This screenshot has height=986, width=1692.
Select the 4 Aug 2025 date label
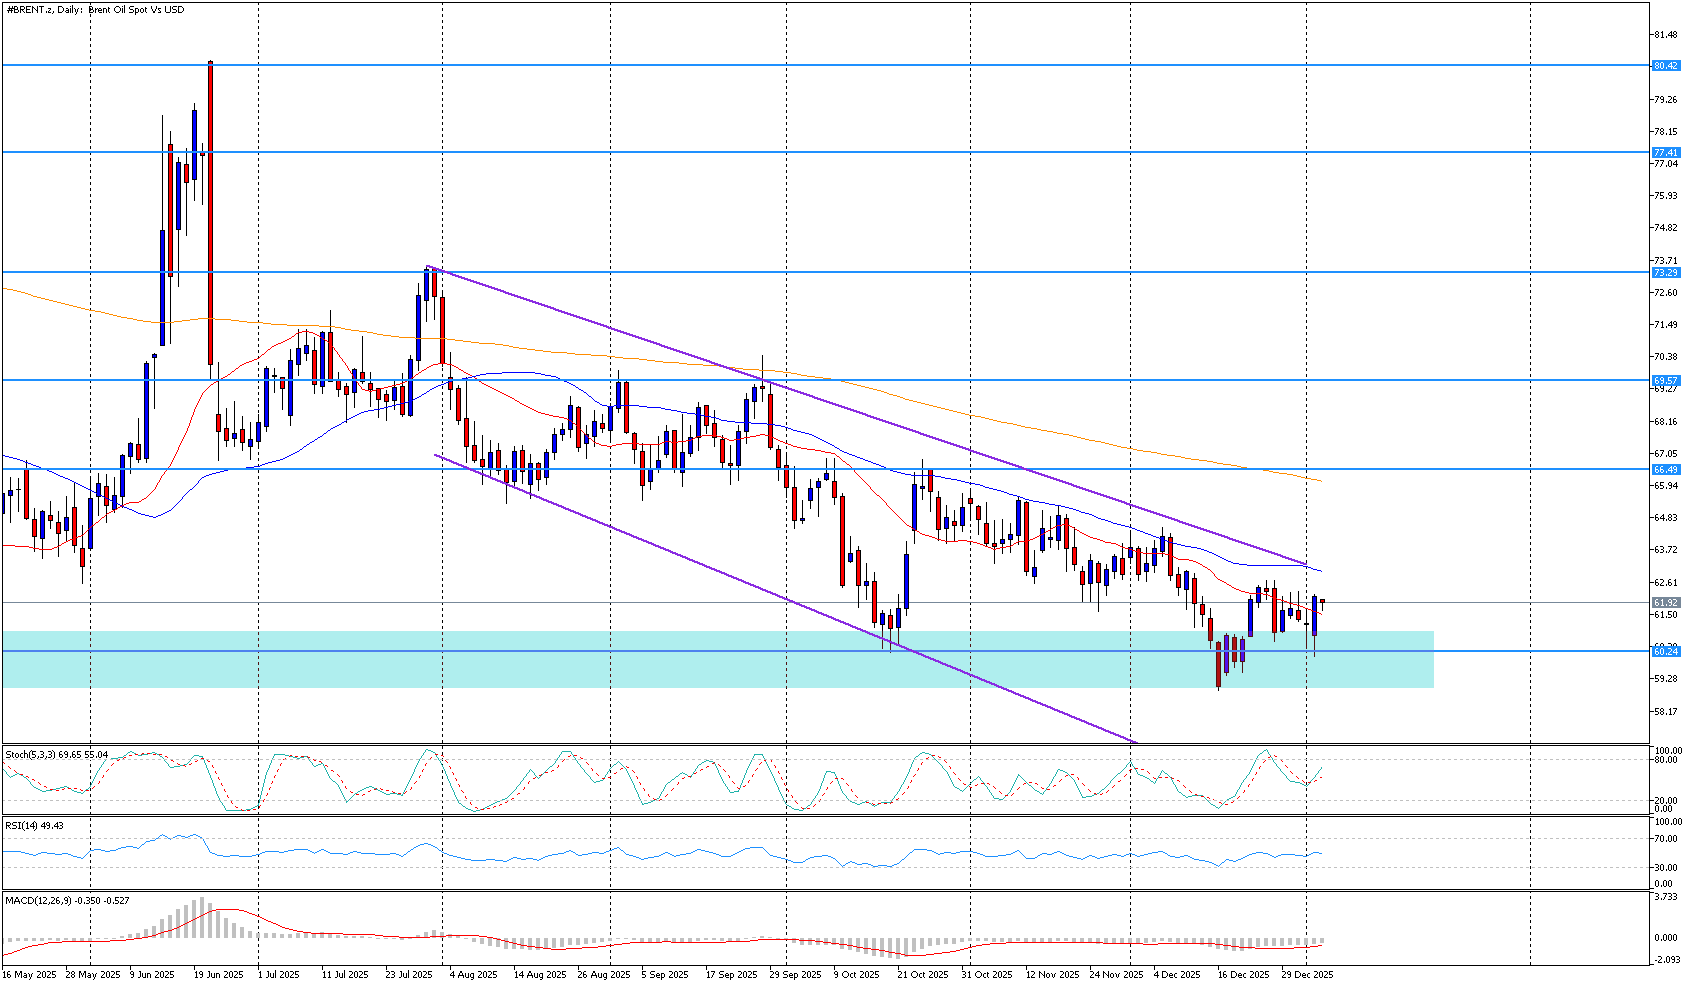point(473,974)
